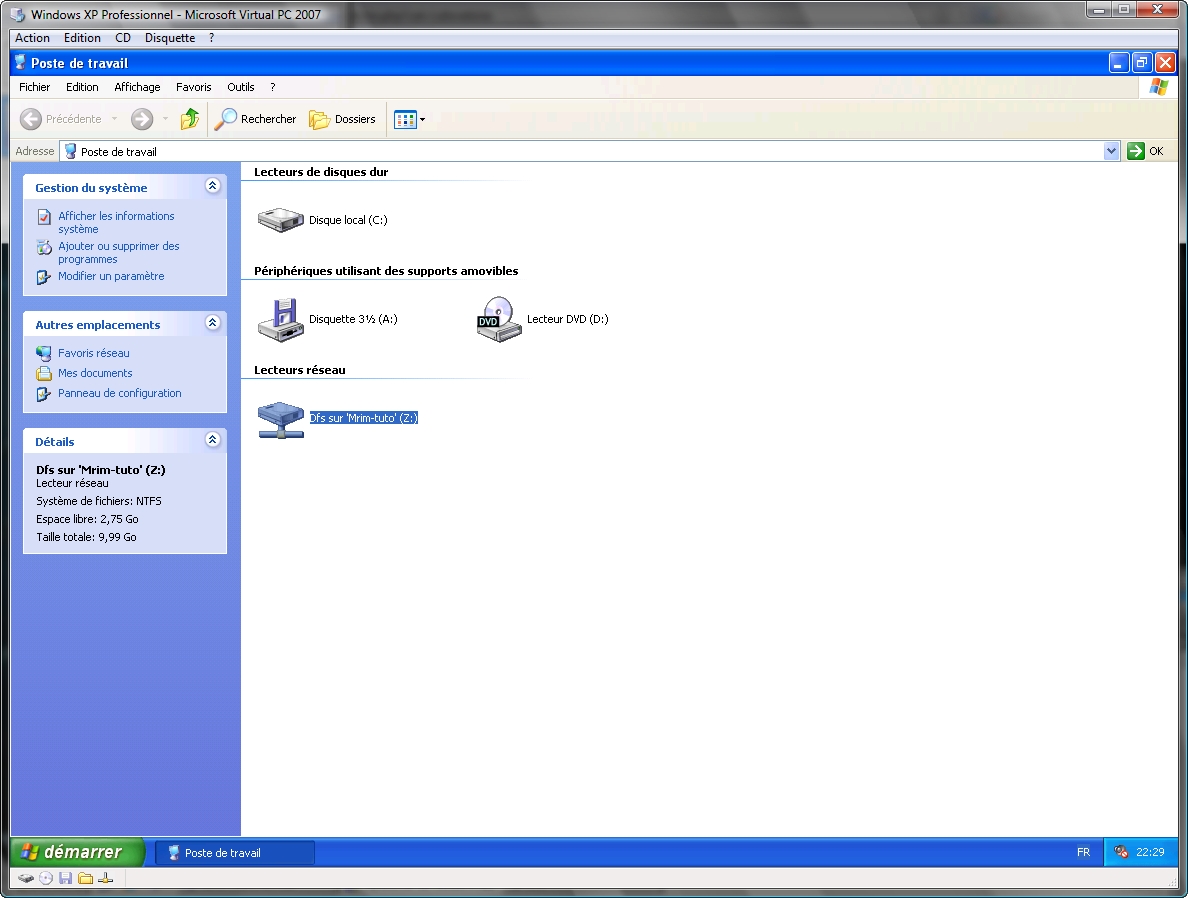Open the Affichage menu

(137, 87)
